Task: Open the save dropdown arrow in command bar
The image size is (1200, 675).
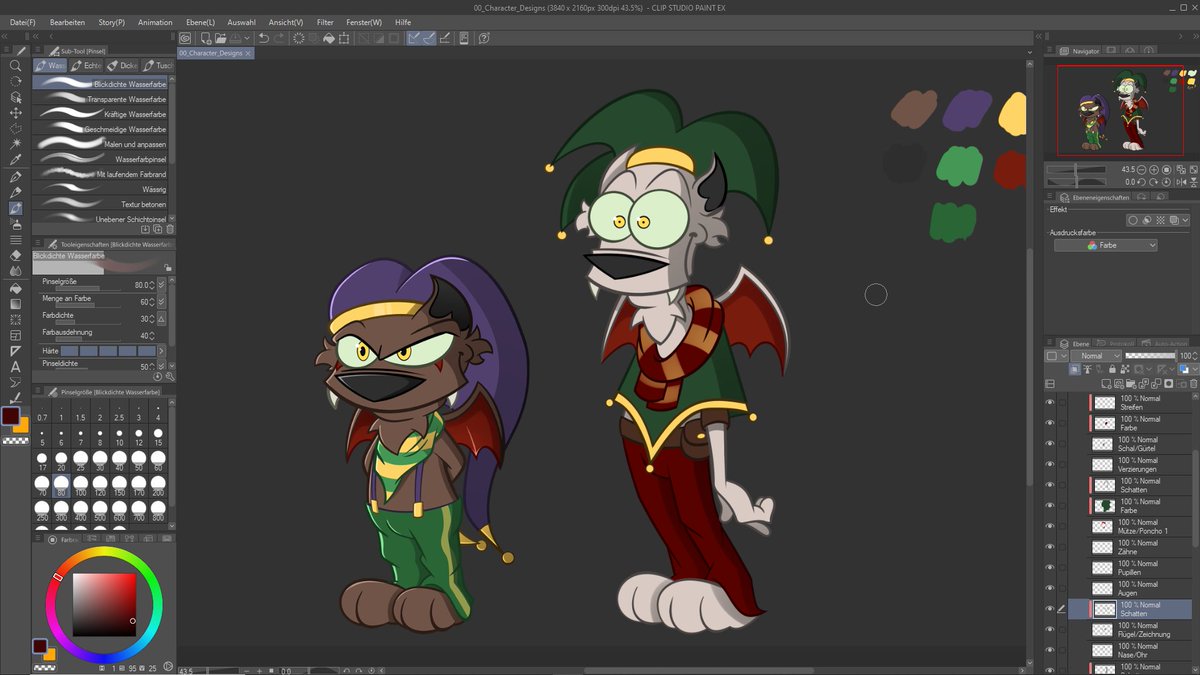Action: (246, 38)
